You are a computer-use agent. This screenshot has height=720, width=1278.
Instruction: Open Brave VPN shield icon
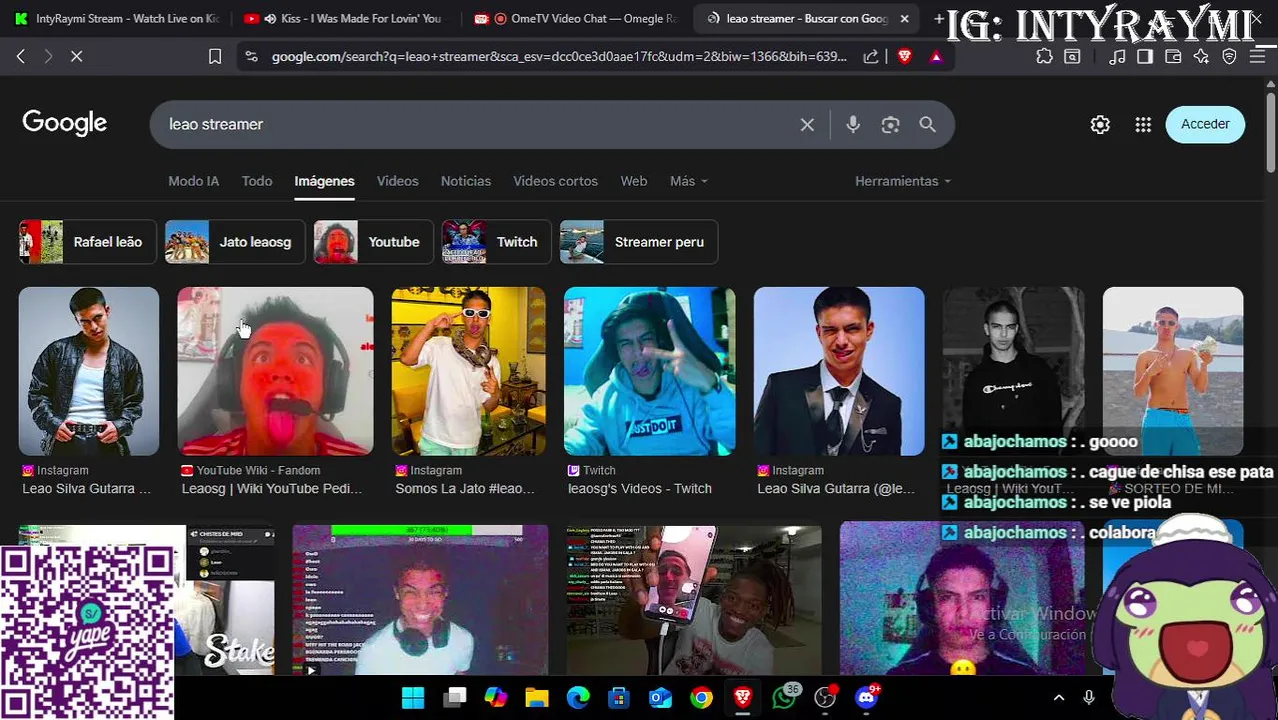click(1229, 57)
